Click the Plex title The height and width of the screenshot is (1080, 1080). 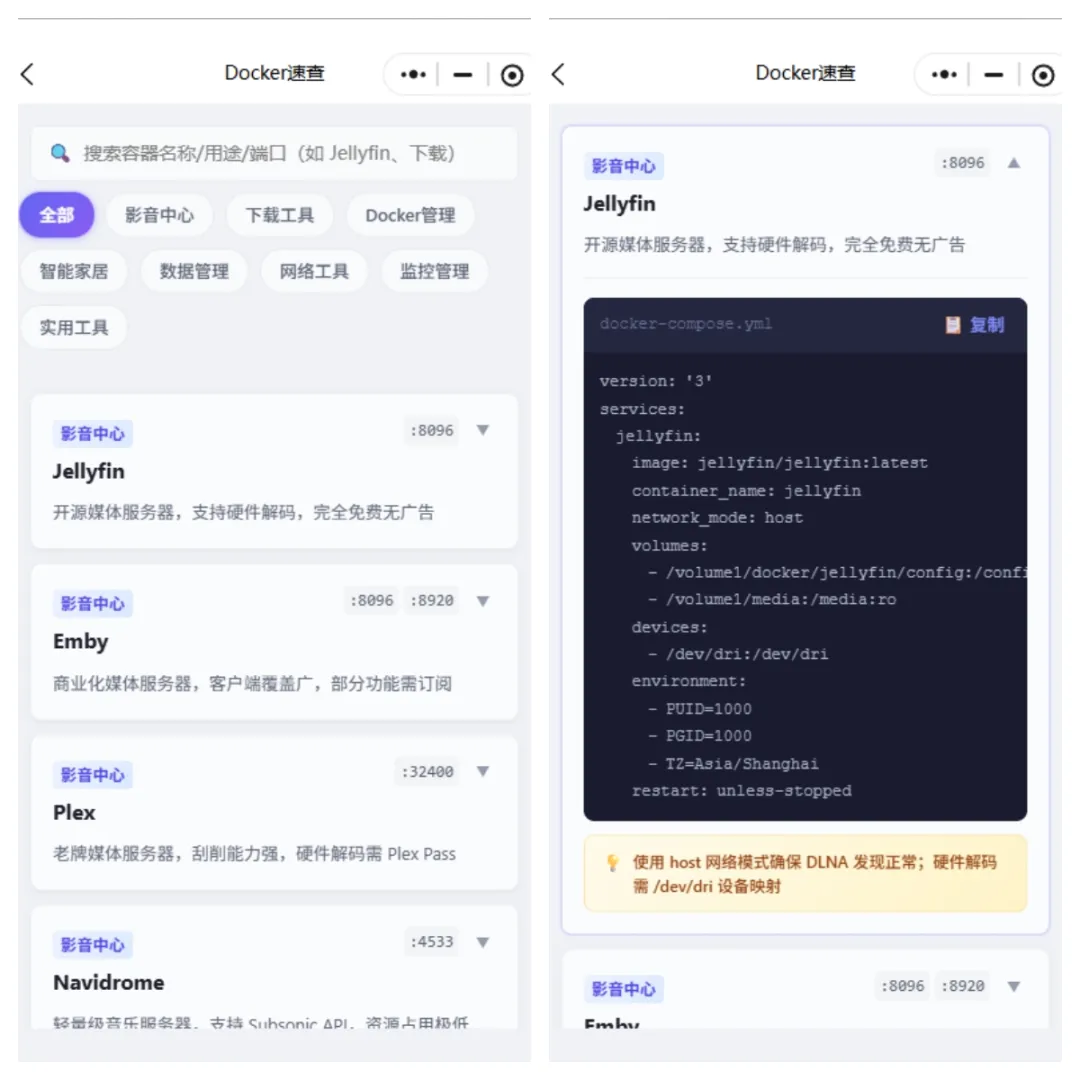coord(74,813)
